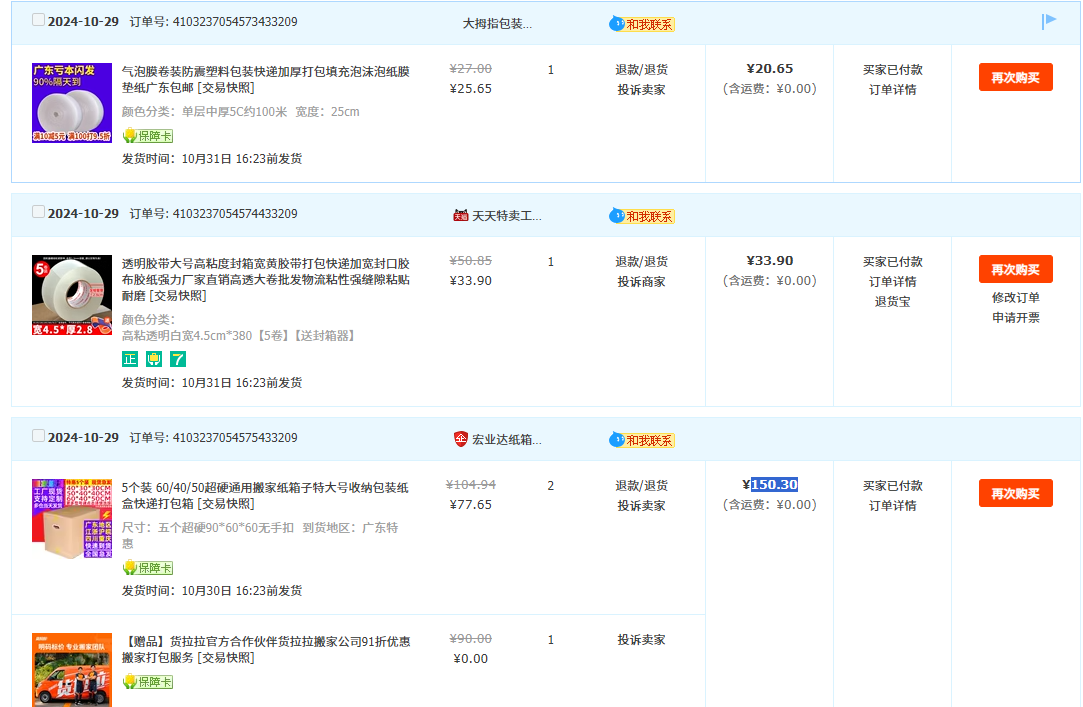Viewport: 1083px width, 707px height.
Task: Click 再次购买 for the bubble wrap order
Action: click(x=1015, y=77)
